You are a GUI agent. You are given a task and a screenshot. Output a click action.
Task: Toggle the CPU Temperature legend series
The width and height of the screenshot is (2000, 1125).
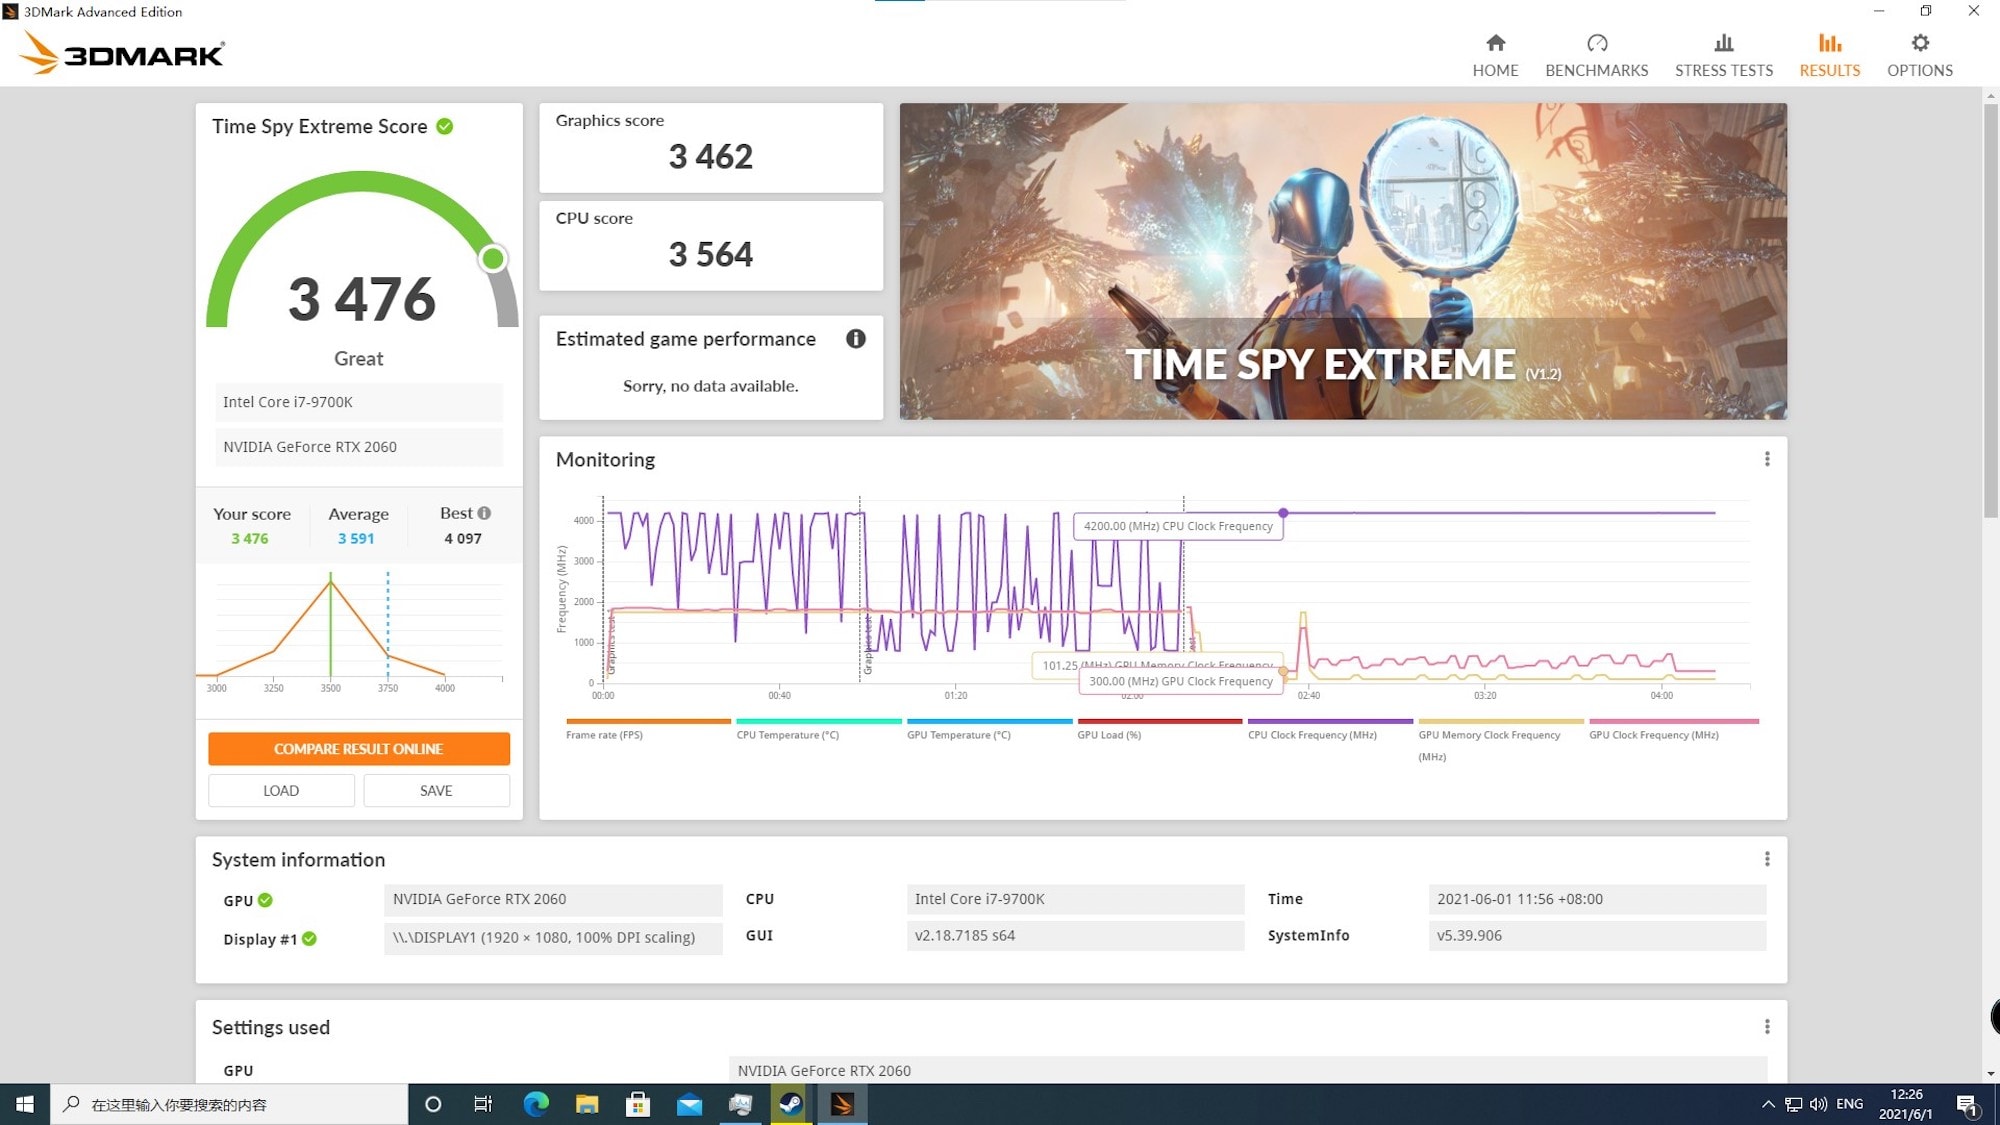(818, 729)
